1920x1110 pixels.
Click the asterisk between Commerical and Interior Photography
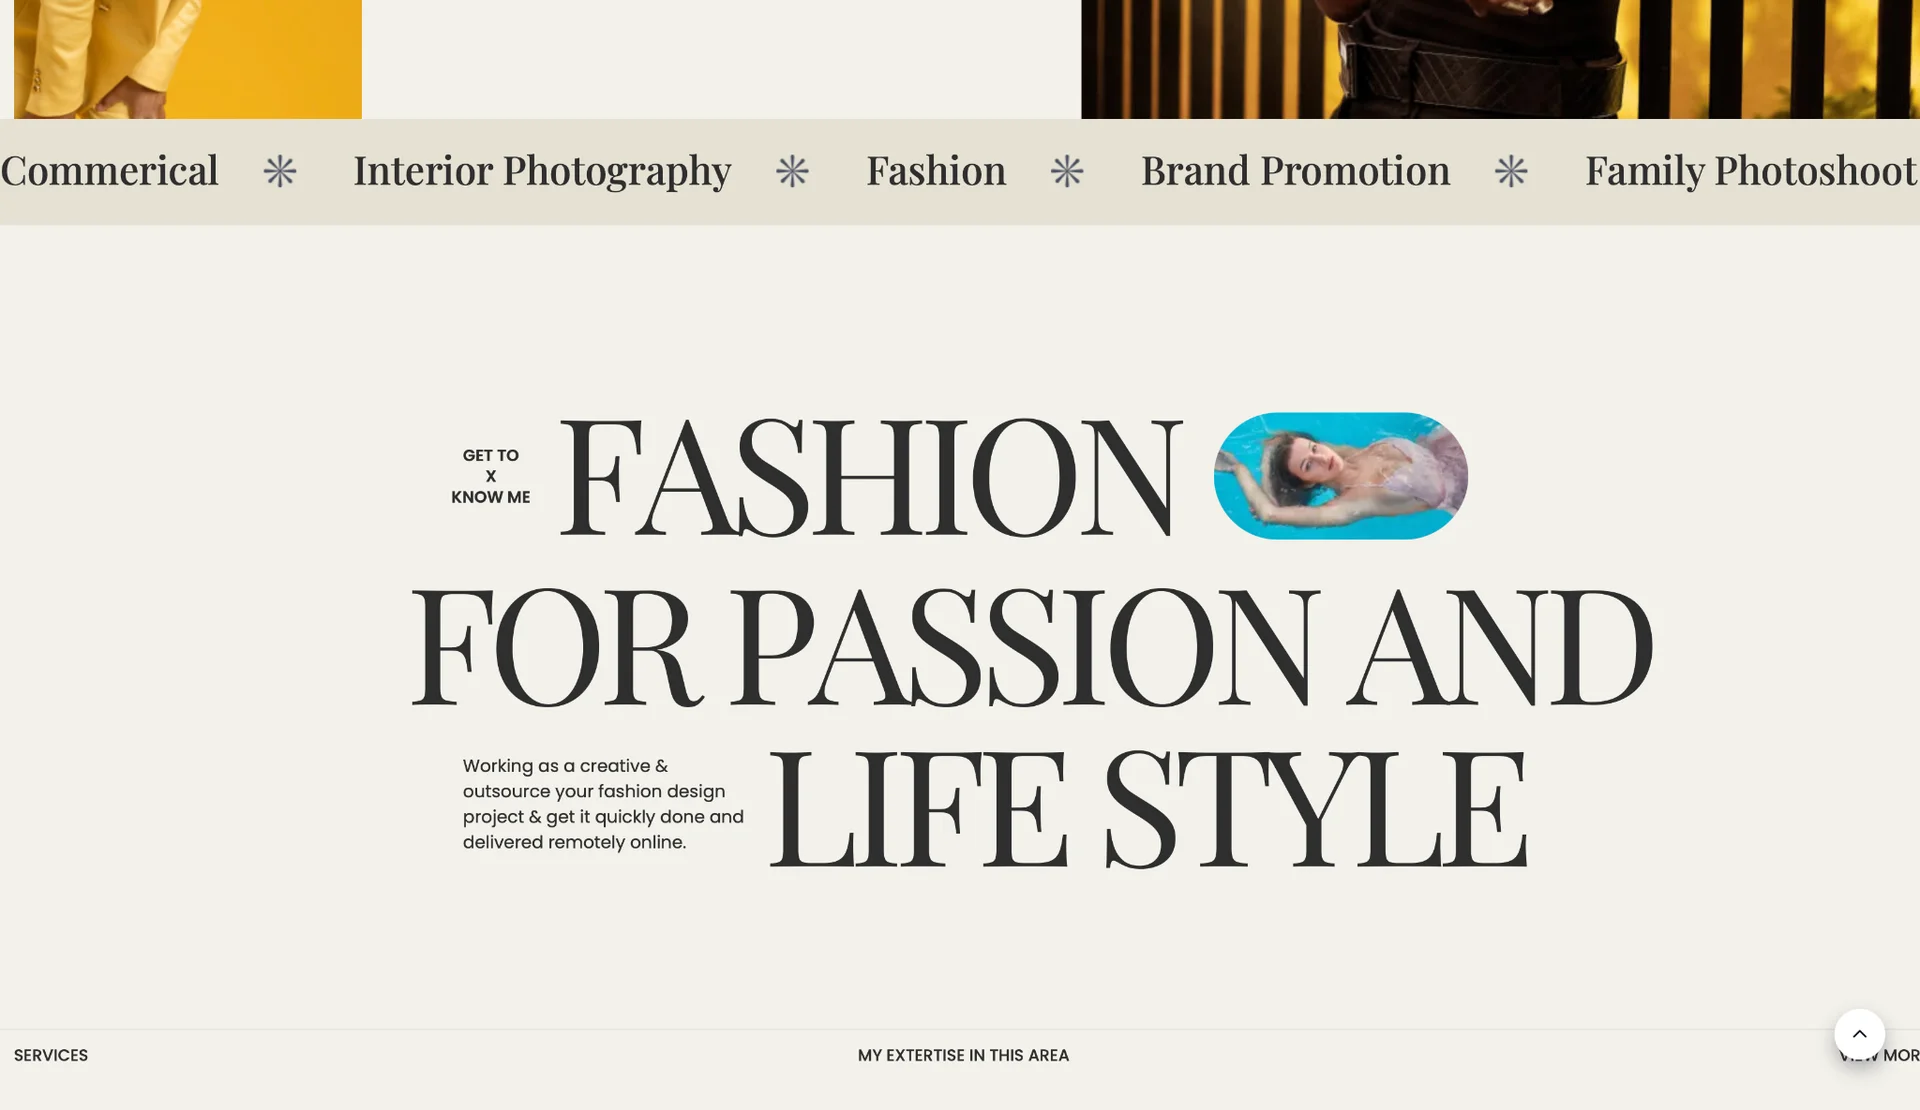(x=280, y=172)
